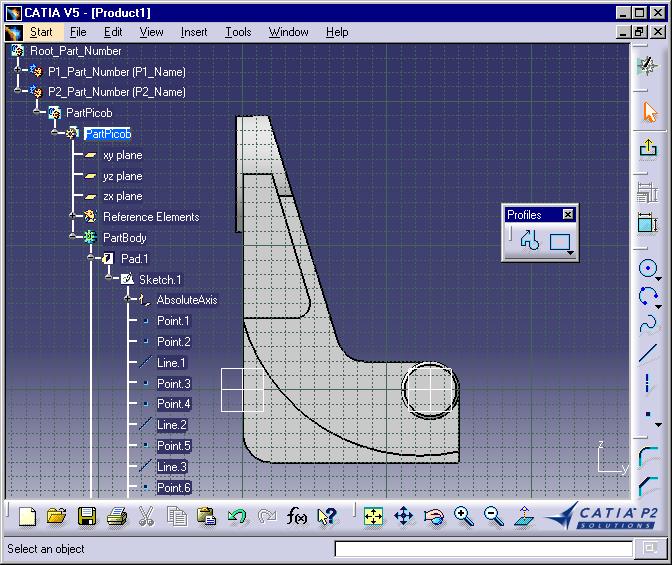Select Sketch.1 in the tree
The width and height of the screenshot is (672, 565).
(160, 280)
